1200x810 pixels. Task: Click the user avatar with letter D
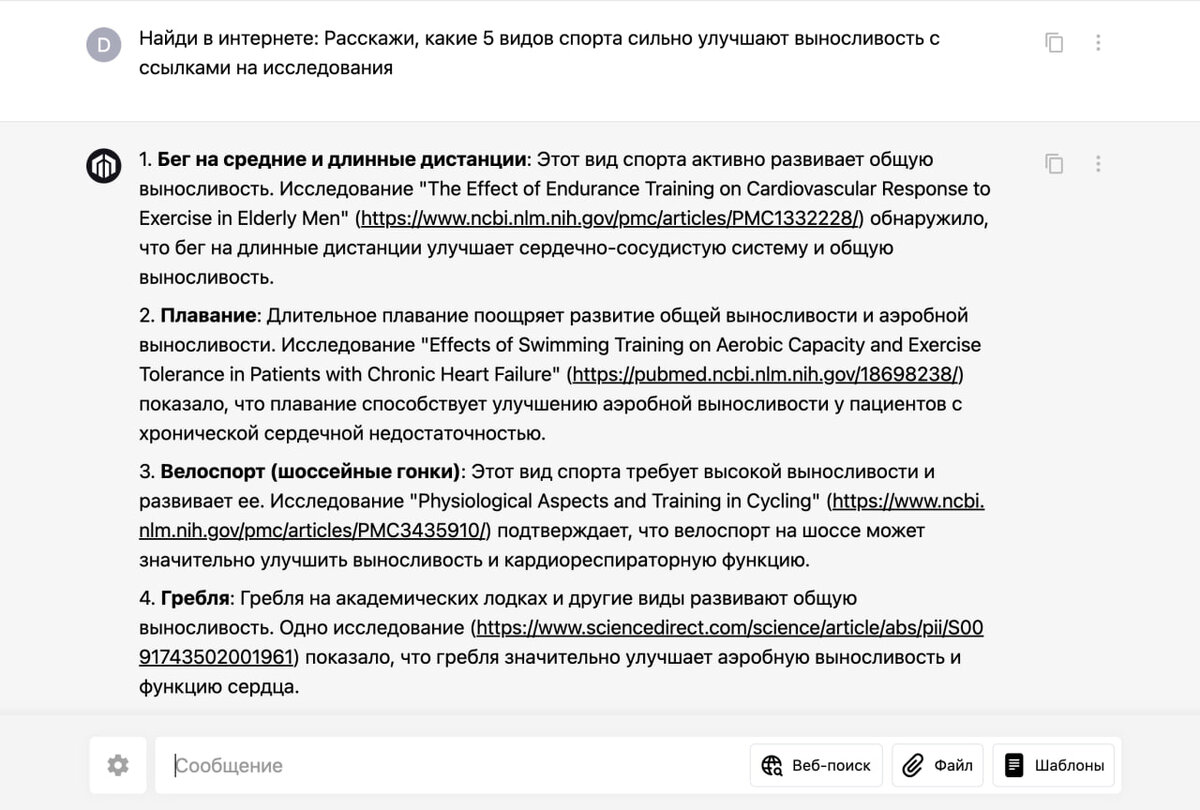tap(104, 42)
